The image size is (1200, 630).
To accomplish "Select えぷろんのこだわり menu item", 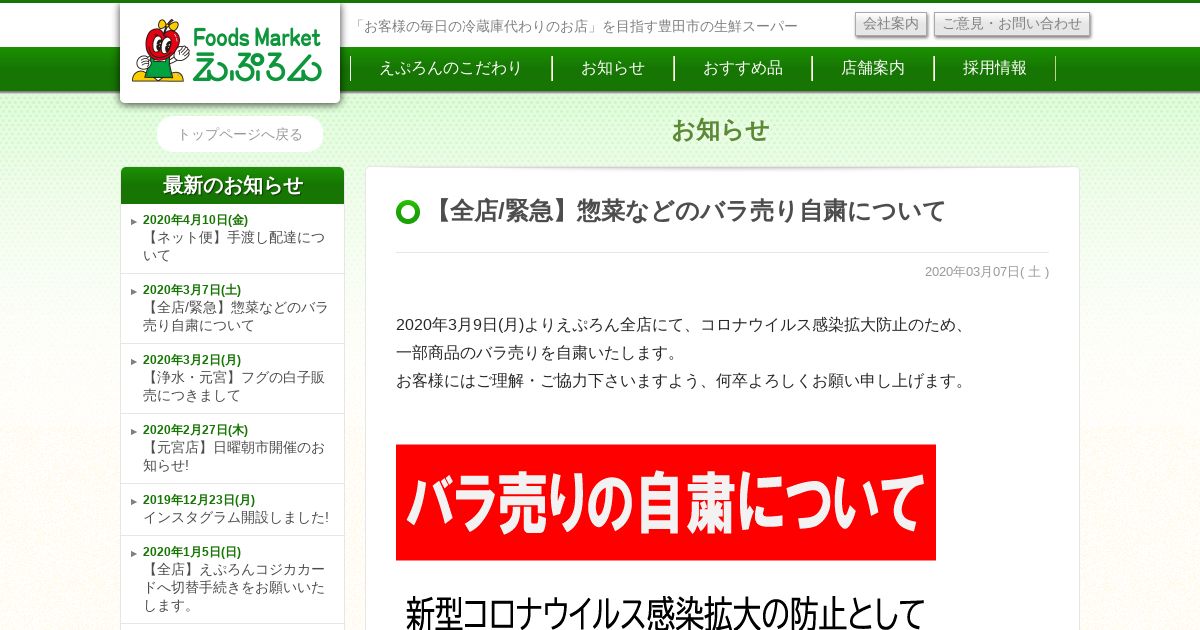I will click(x=451, y=68).
